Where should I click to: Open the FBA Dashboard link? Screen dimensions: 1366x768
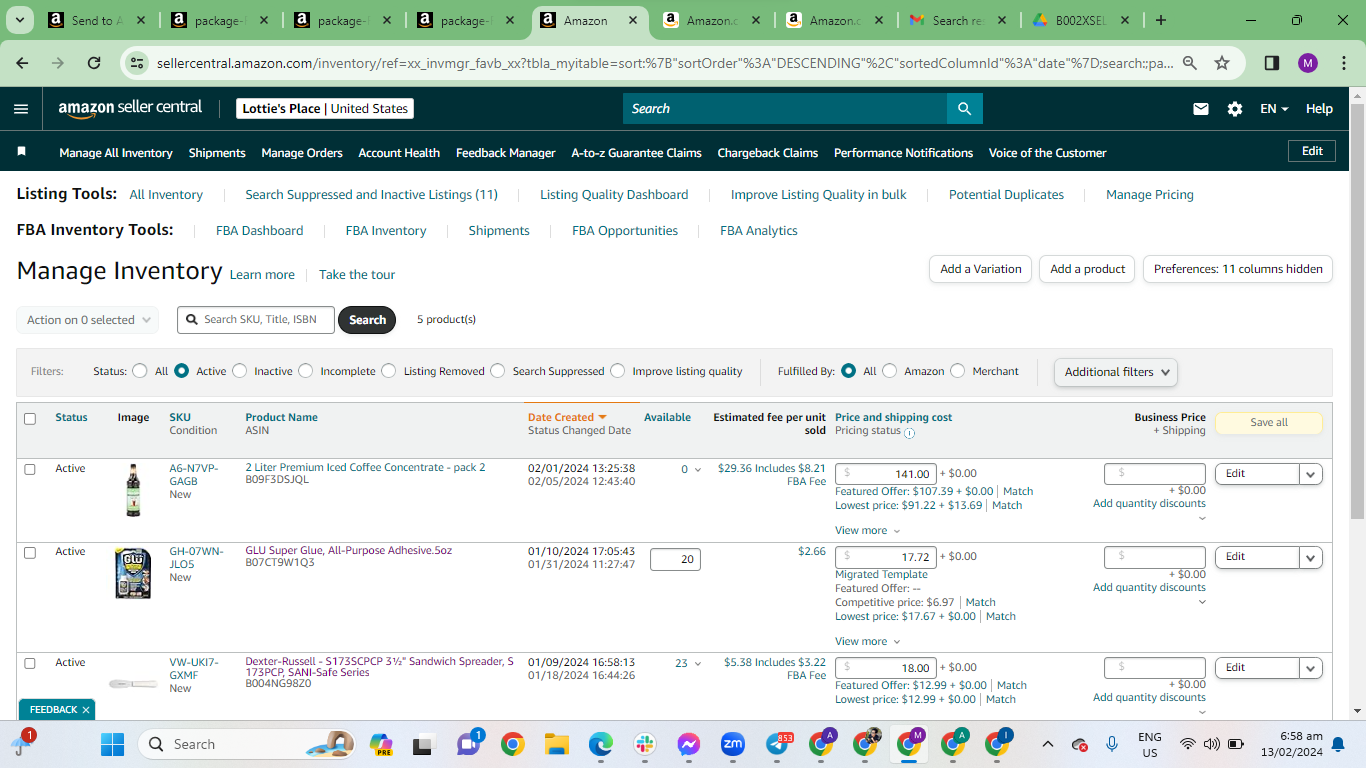tap(259, 230)
